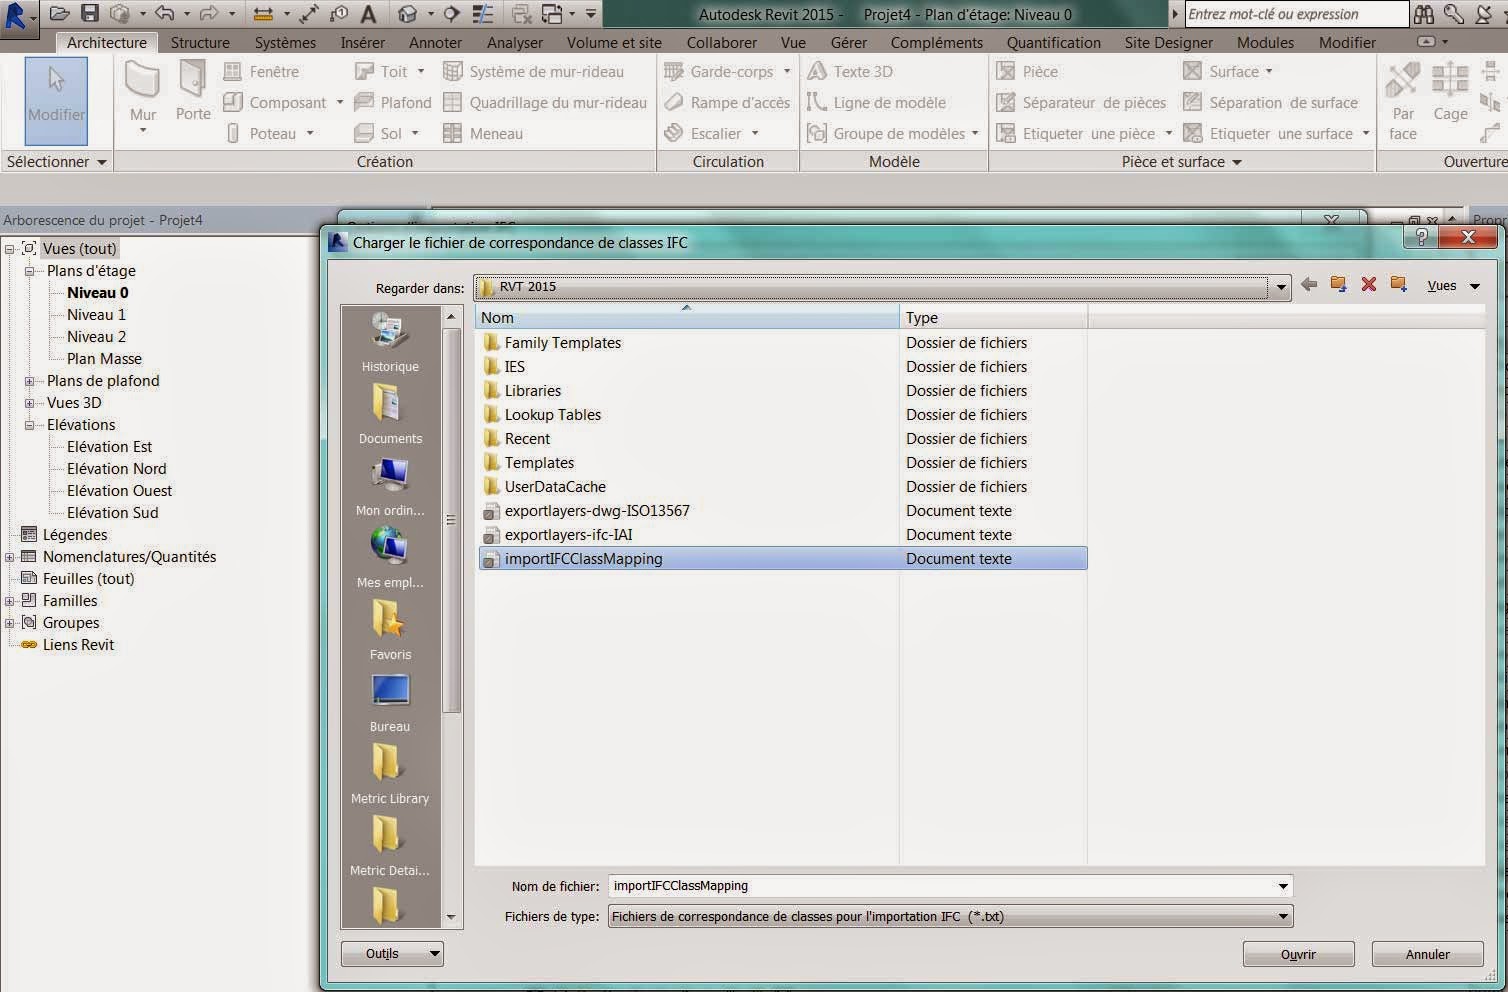This screenshot has width=1508, height=992.
Task: Open Metric Library in the places bar
Action: tap(390, 774)
